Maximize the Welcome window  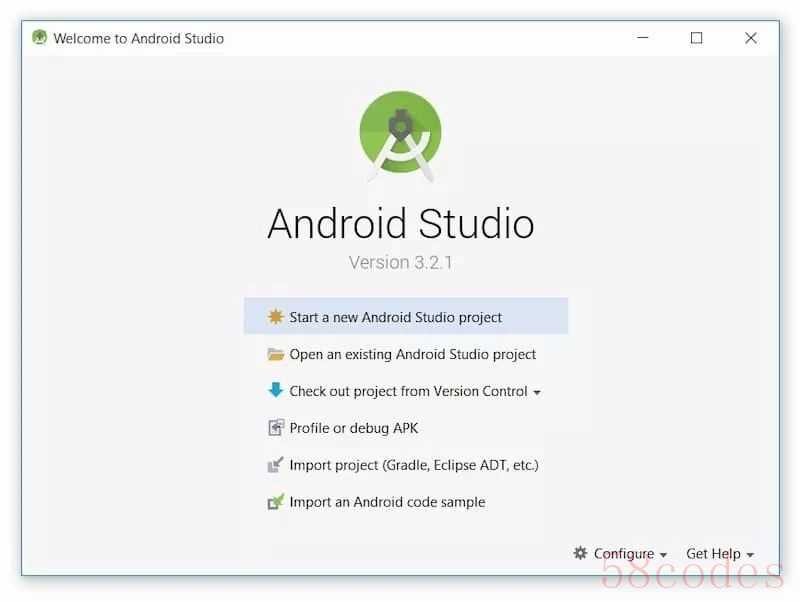696,38
